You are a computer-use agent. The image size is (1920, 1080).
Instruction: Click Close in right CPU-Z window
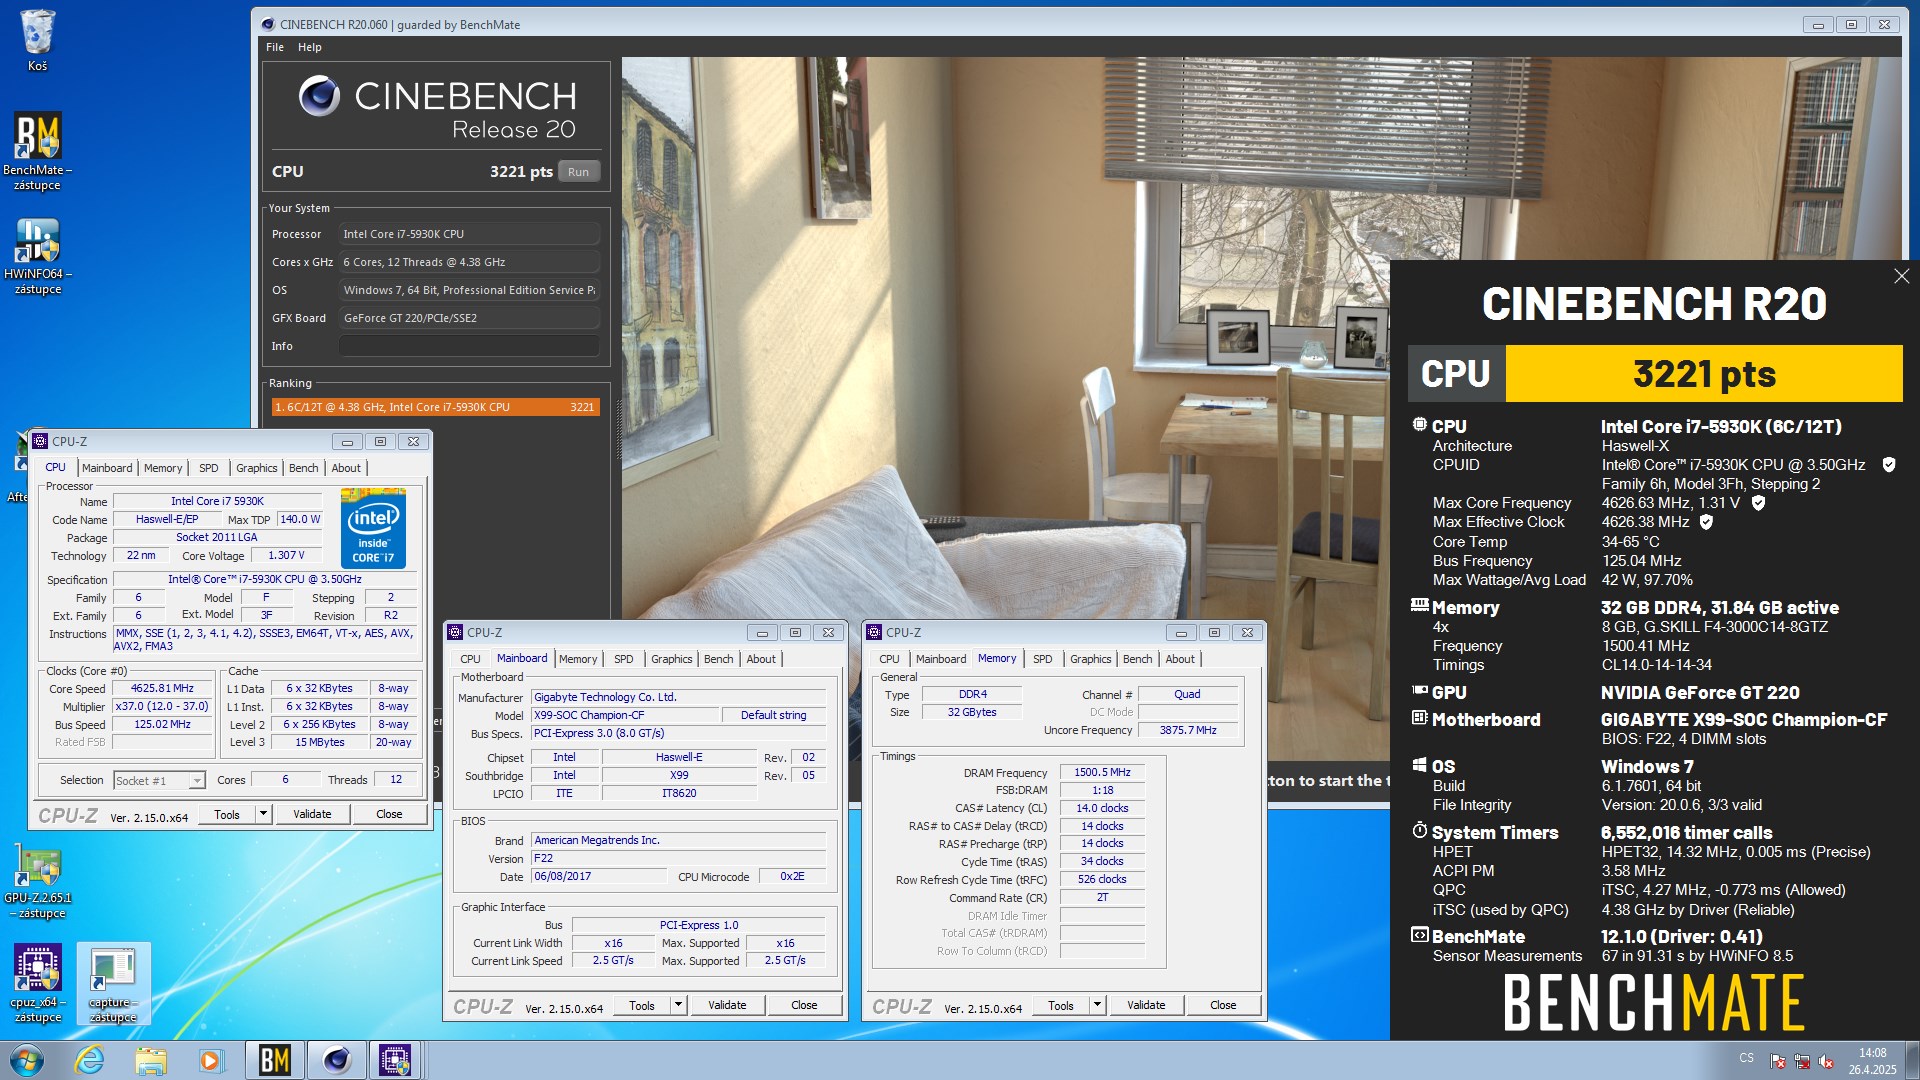pos(1223,1005)
